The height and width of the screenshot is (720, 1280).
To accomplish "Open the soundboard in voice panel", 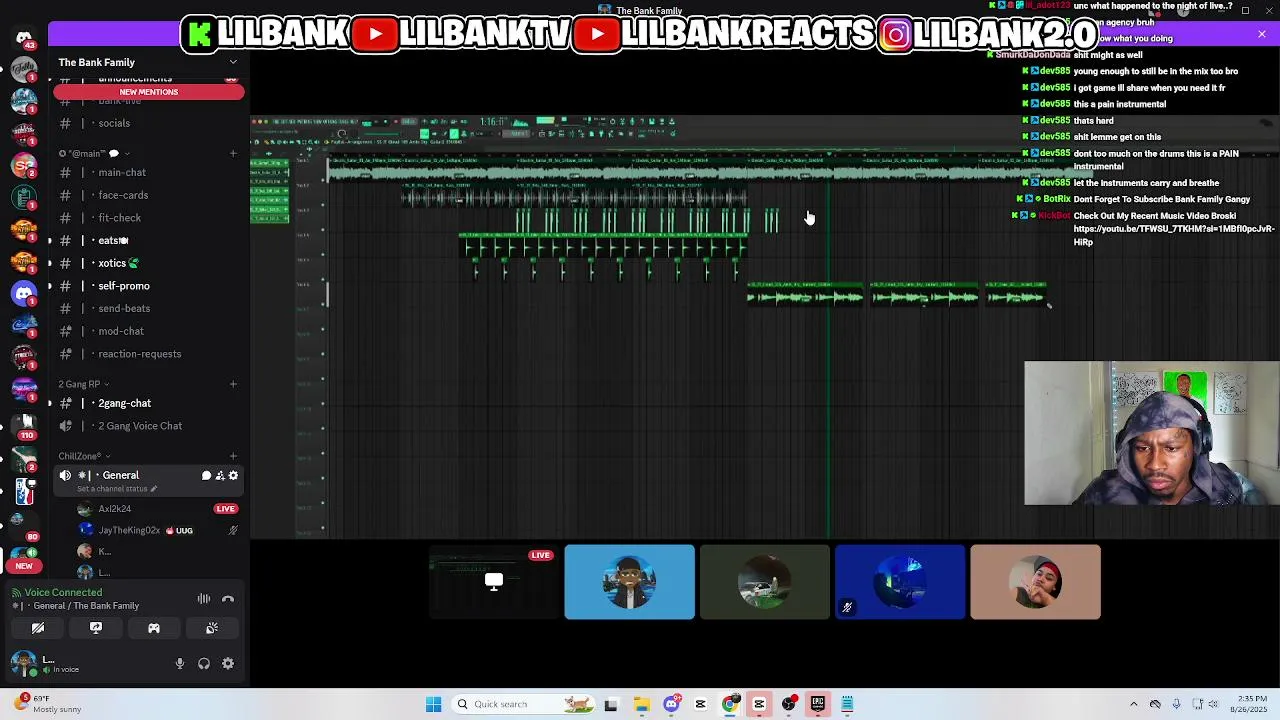I will 212,628.
